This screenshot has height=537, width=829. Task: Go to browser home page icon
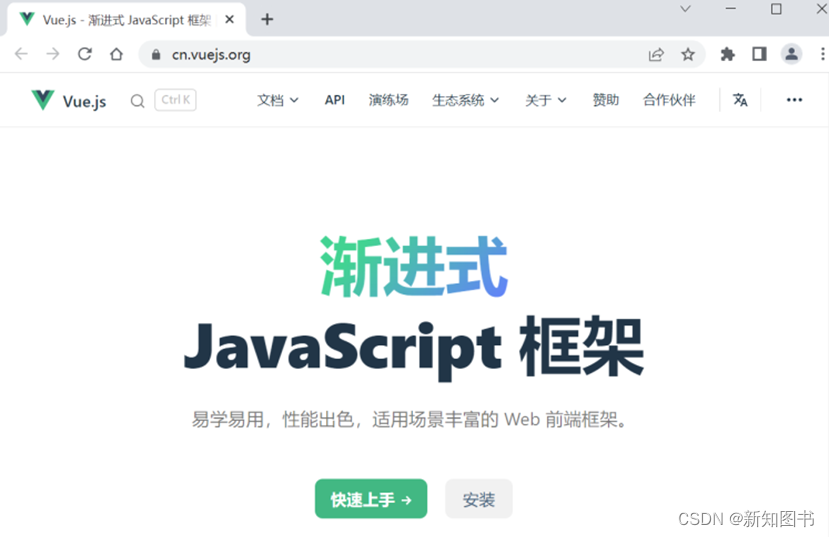point(116,54)
